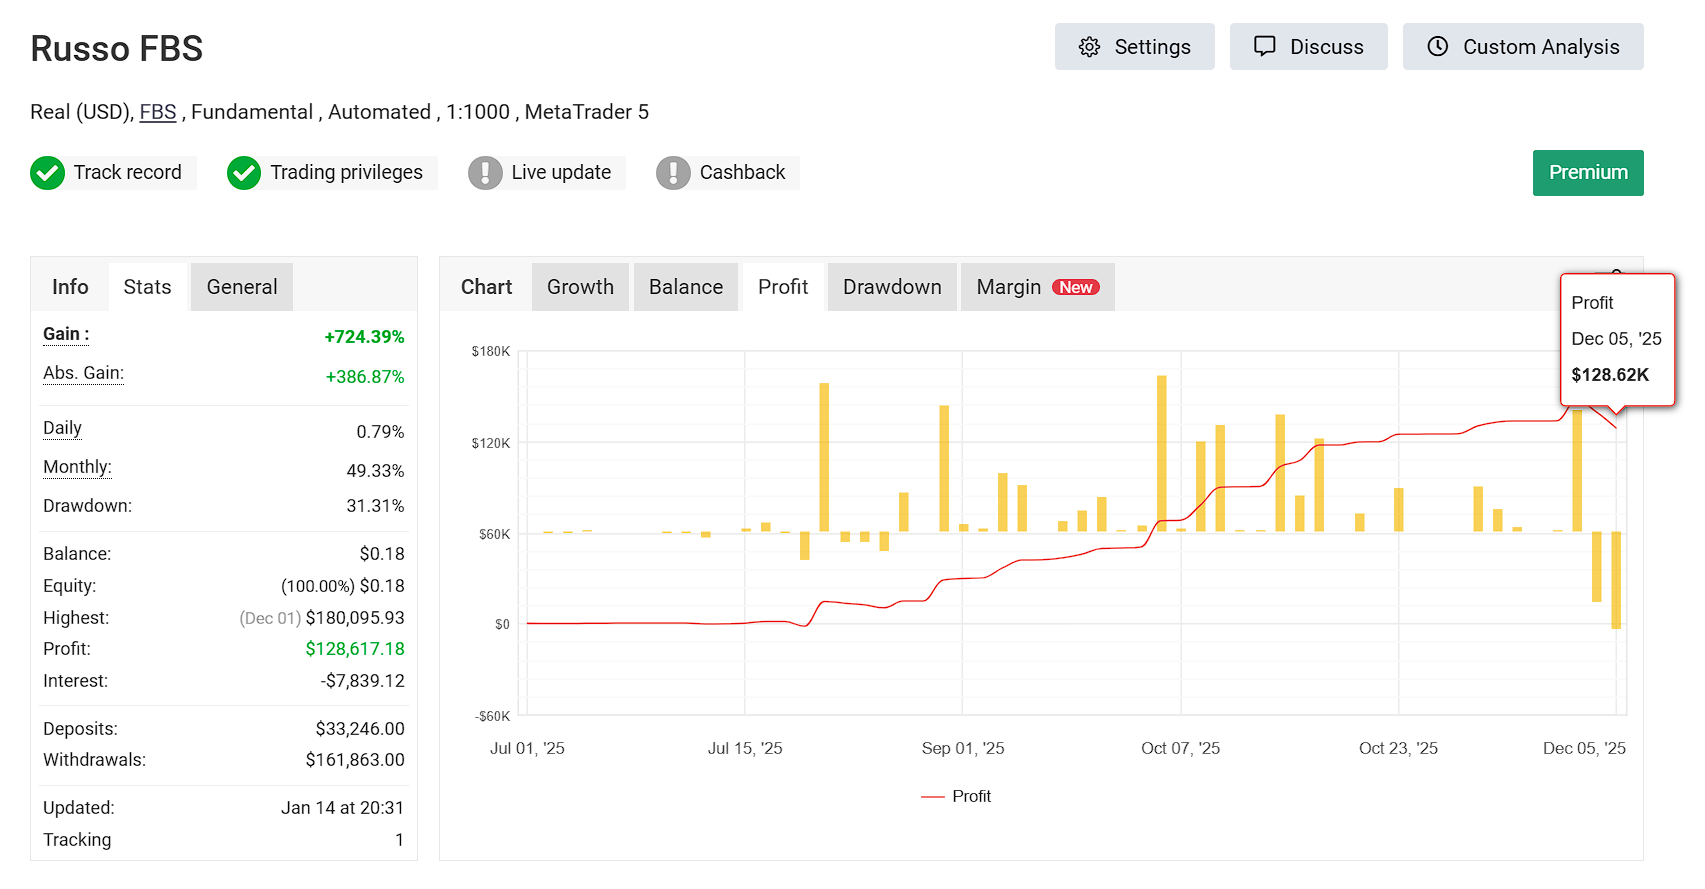Switch to the Stats tab
This screenshot has height=889, width=1705.
point(147,287)
